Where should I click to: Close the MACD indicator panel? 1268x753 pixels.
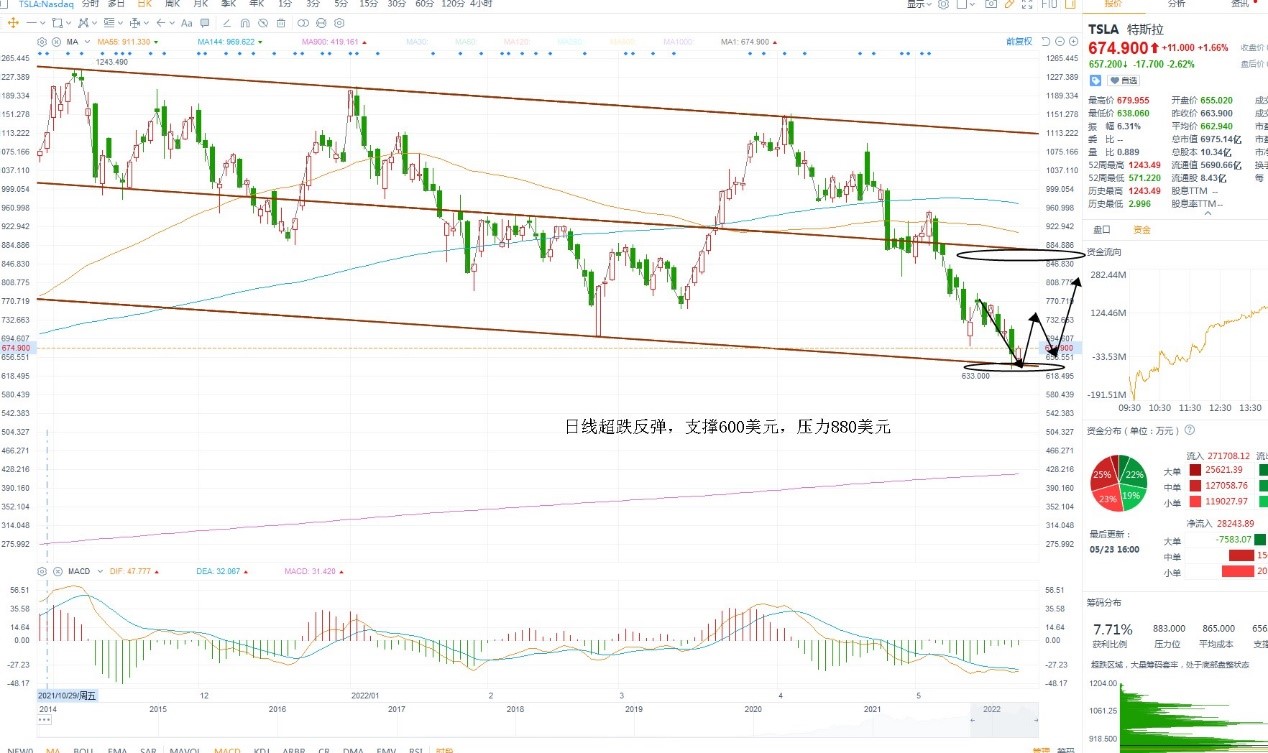[x=57, y=571]
